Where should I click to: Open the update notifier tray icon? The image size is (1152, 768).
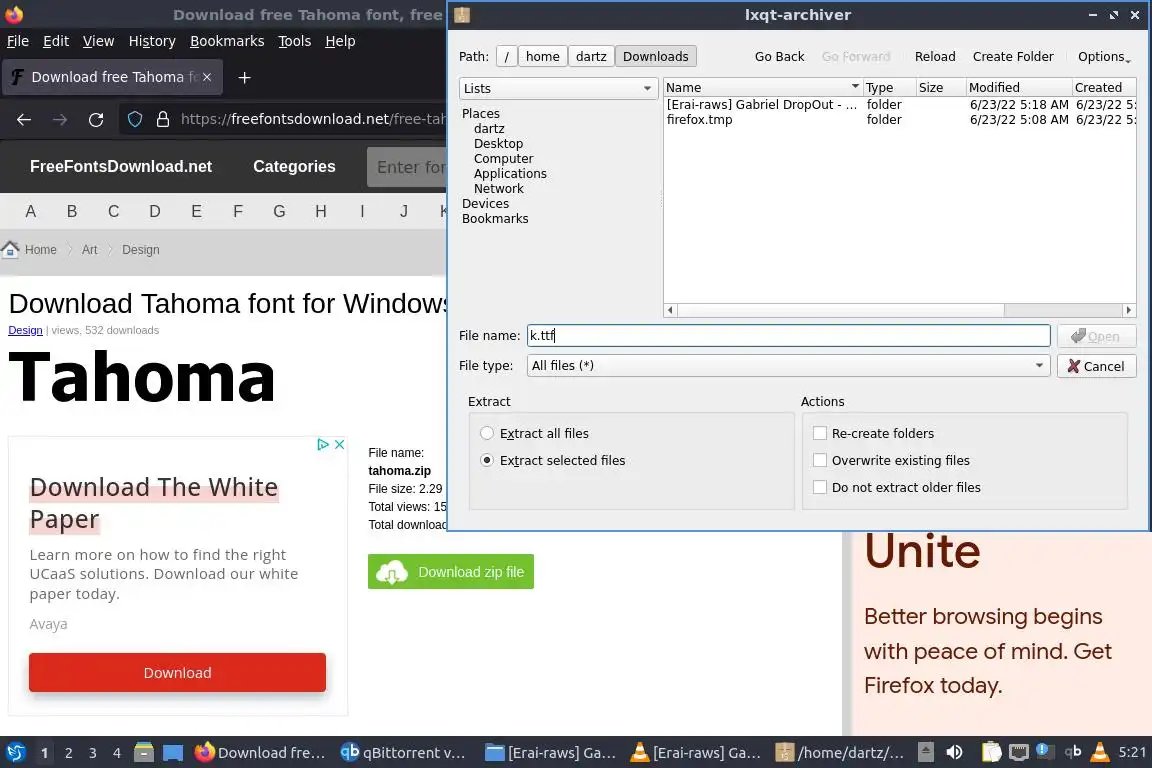pos(1043,750)
